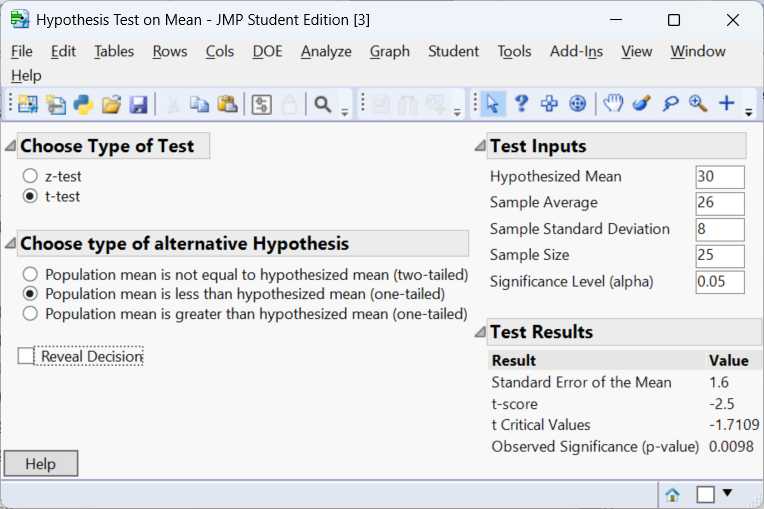Choose the two-tailed alternative hypothesis option
The height and width of the screenshot is (509, 764).
point(30,274)
